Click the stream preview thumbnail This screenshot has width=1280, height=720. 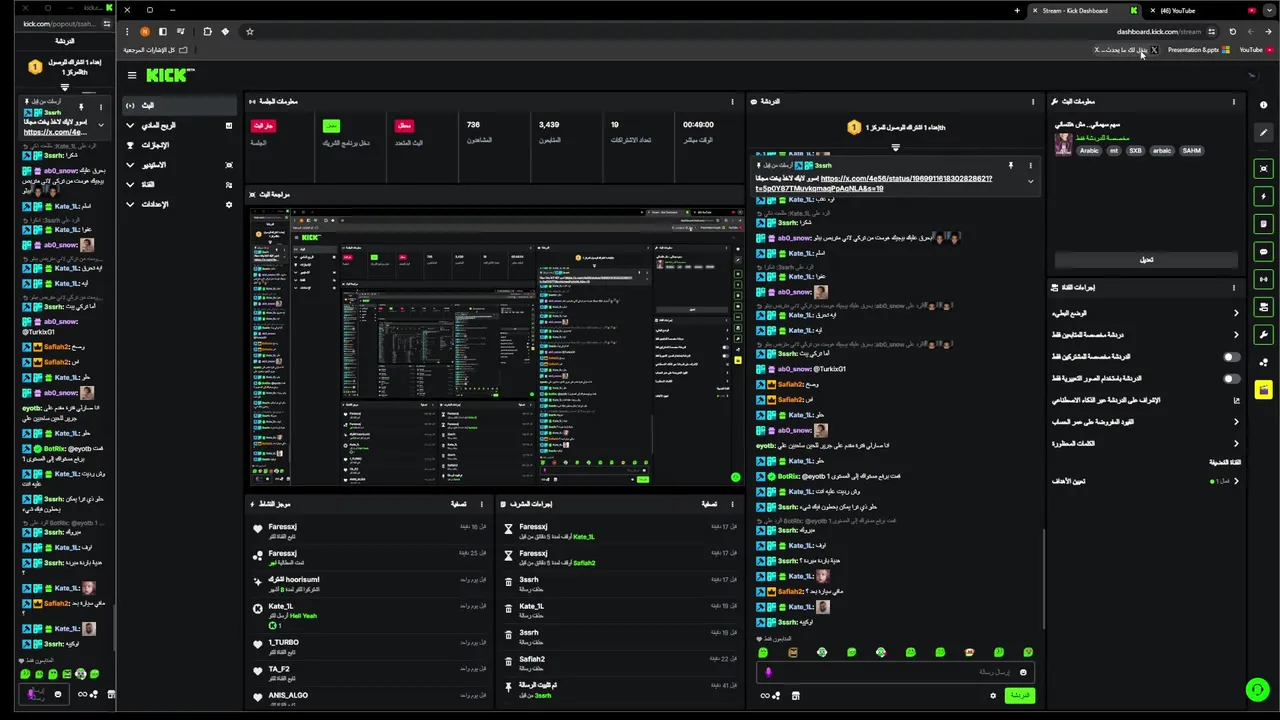pyautogui.click(x=496, y=346)
